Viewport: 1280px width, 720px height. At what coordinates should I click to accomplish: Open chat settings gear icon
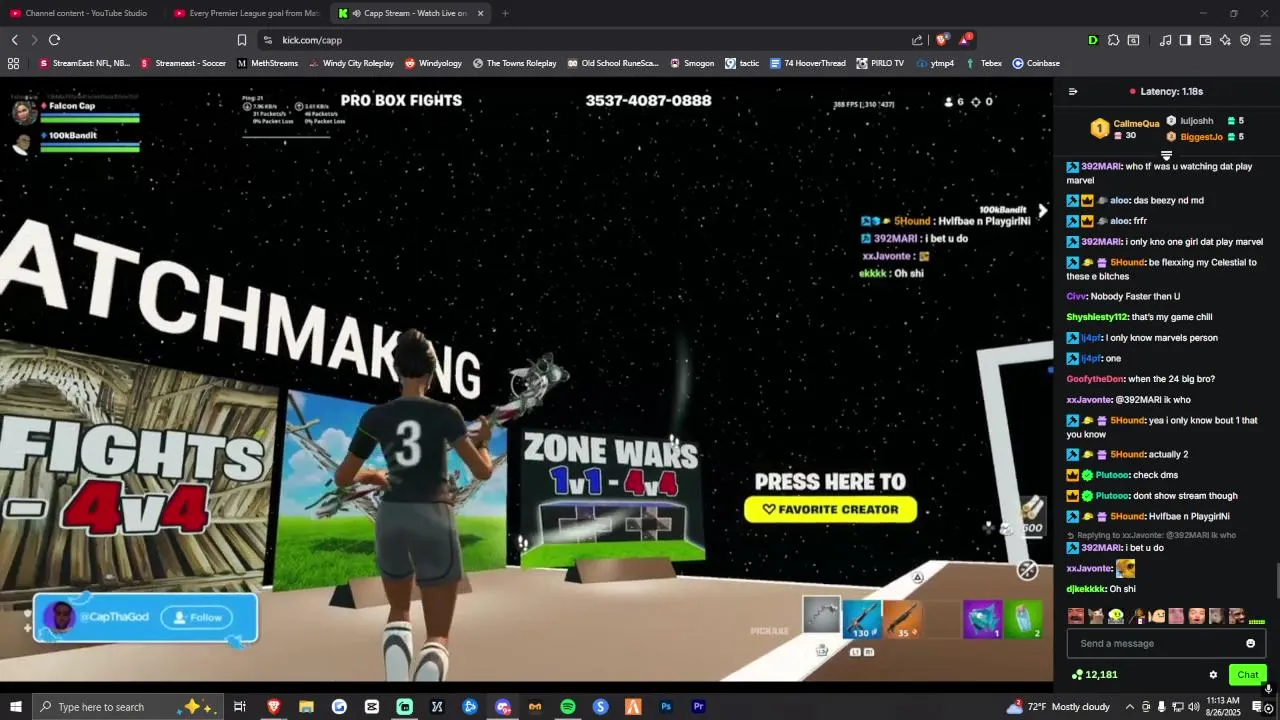coord(1213,675)
